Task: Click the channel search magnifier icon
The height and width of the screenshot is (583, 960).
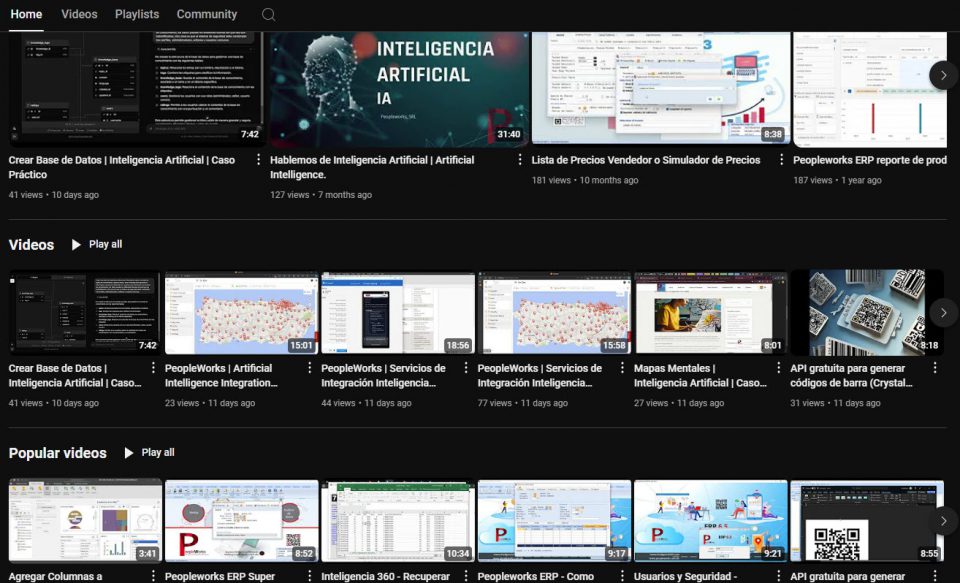Action: (268, 15)
